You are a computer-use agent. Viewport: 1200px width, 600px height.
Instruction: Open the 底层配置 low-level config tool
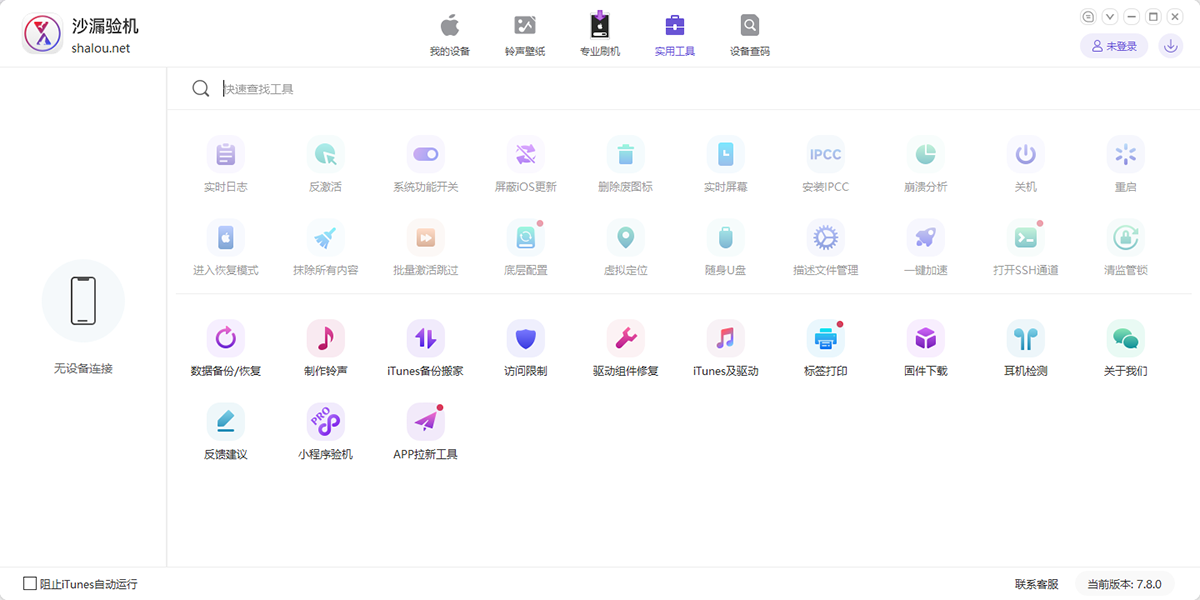coord(526,248)
